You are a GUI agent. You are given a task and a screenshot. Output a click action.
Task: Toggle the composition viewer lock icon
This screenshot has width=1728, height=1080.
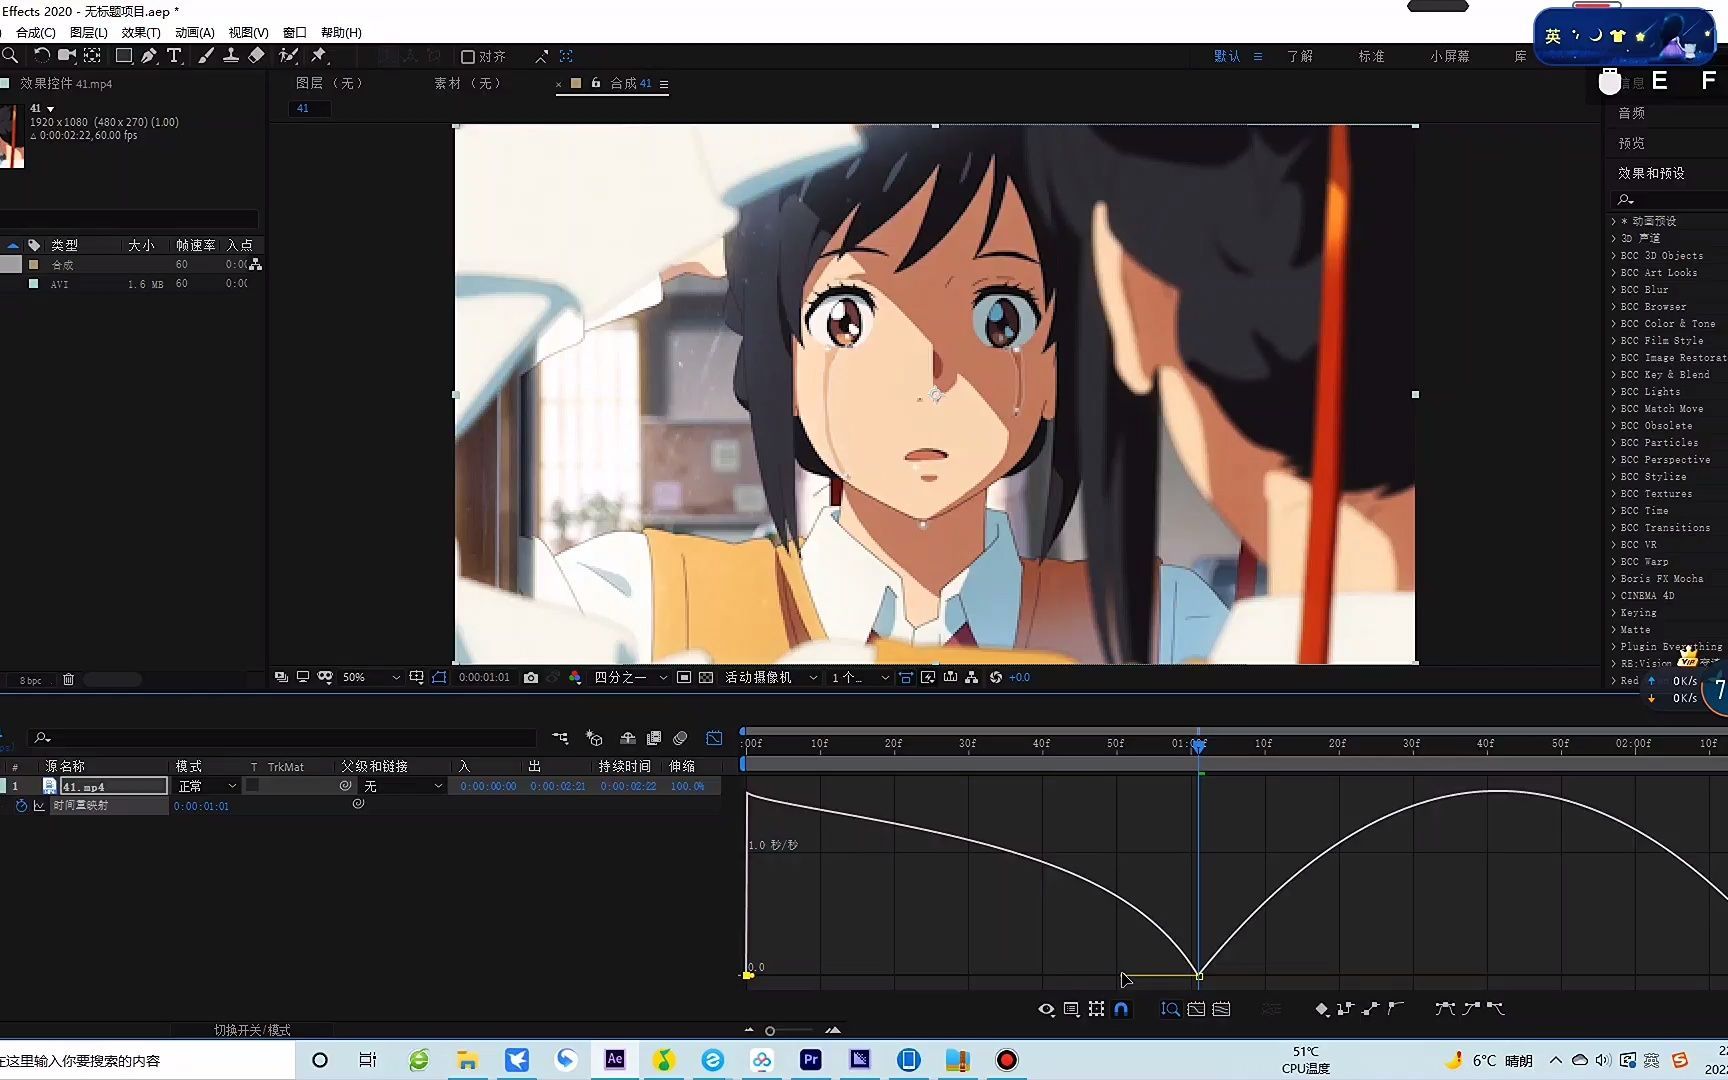click(x=596, y=83)
